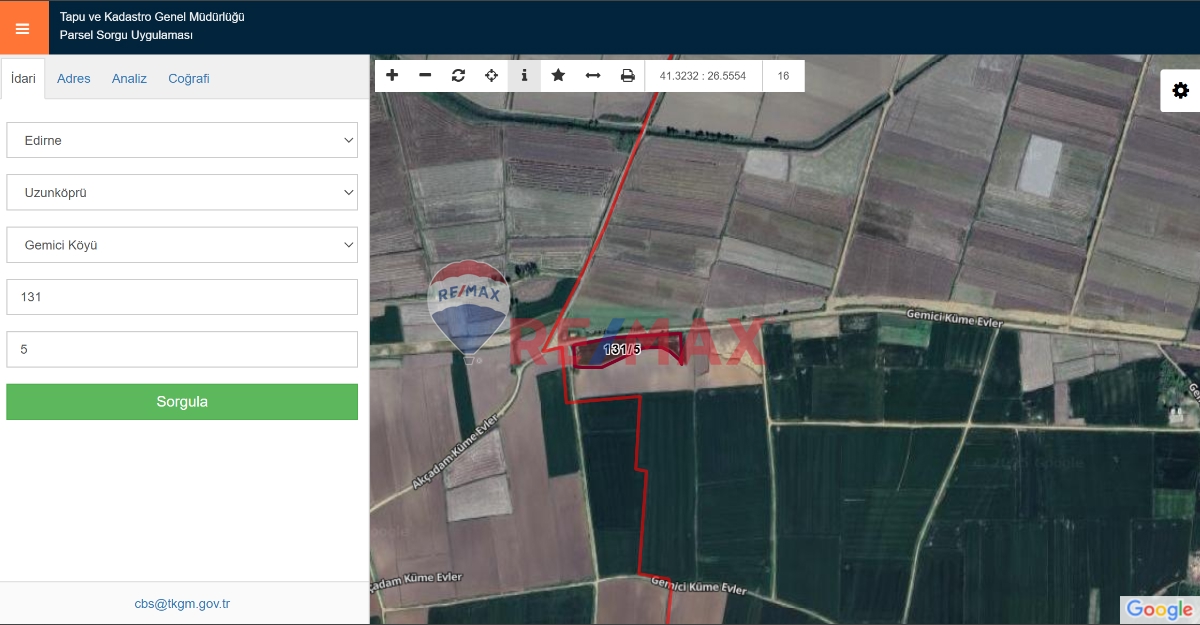1200x625 pixels.
Task: Switch to the Analiz tab
Action: pyautogui.click(x=129, y=78)
